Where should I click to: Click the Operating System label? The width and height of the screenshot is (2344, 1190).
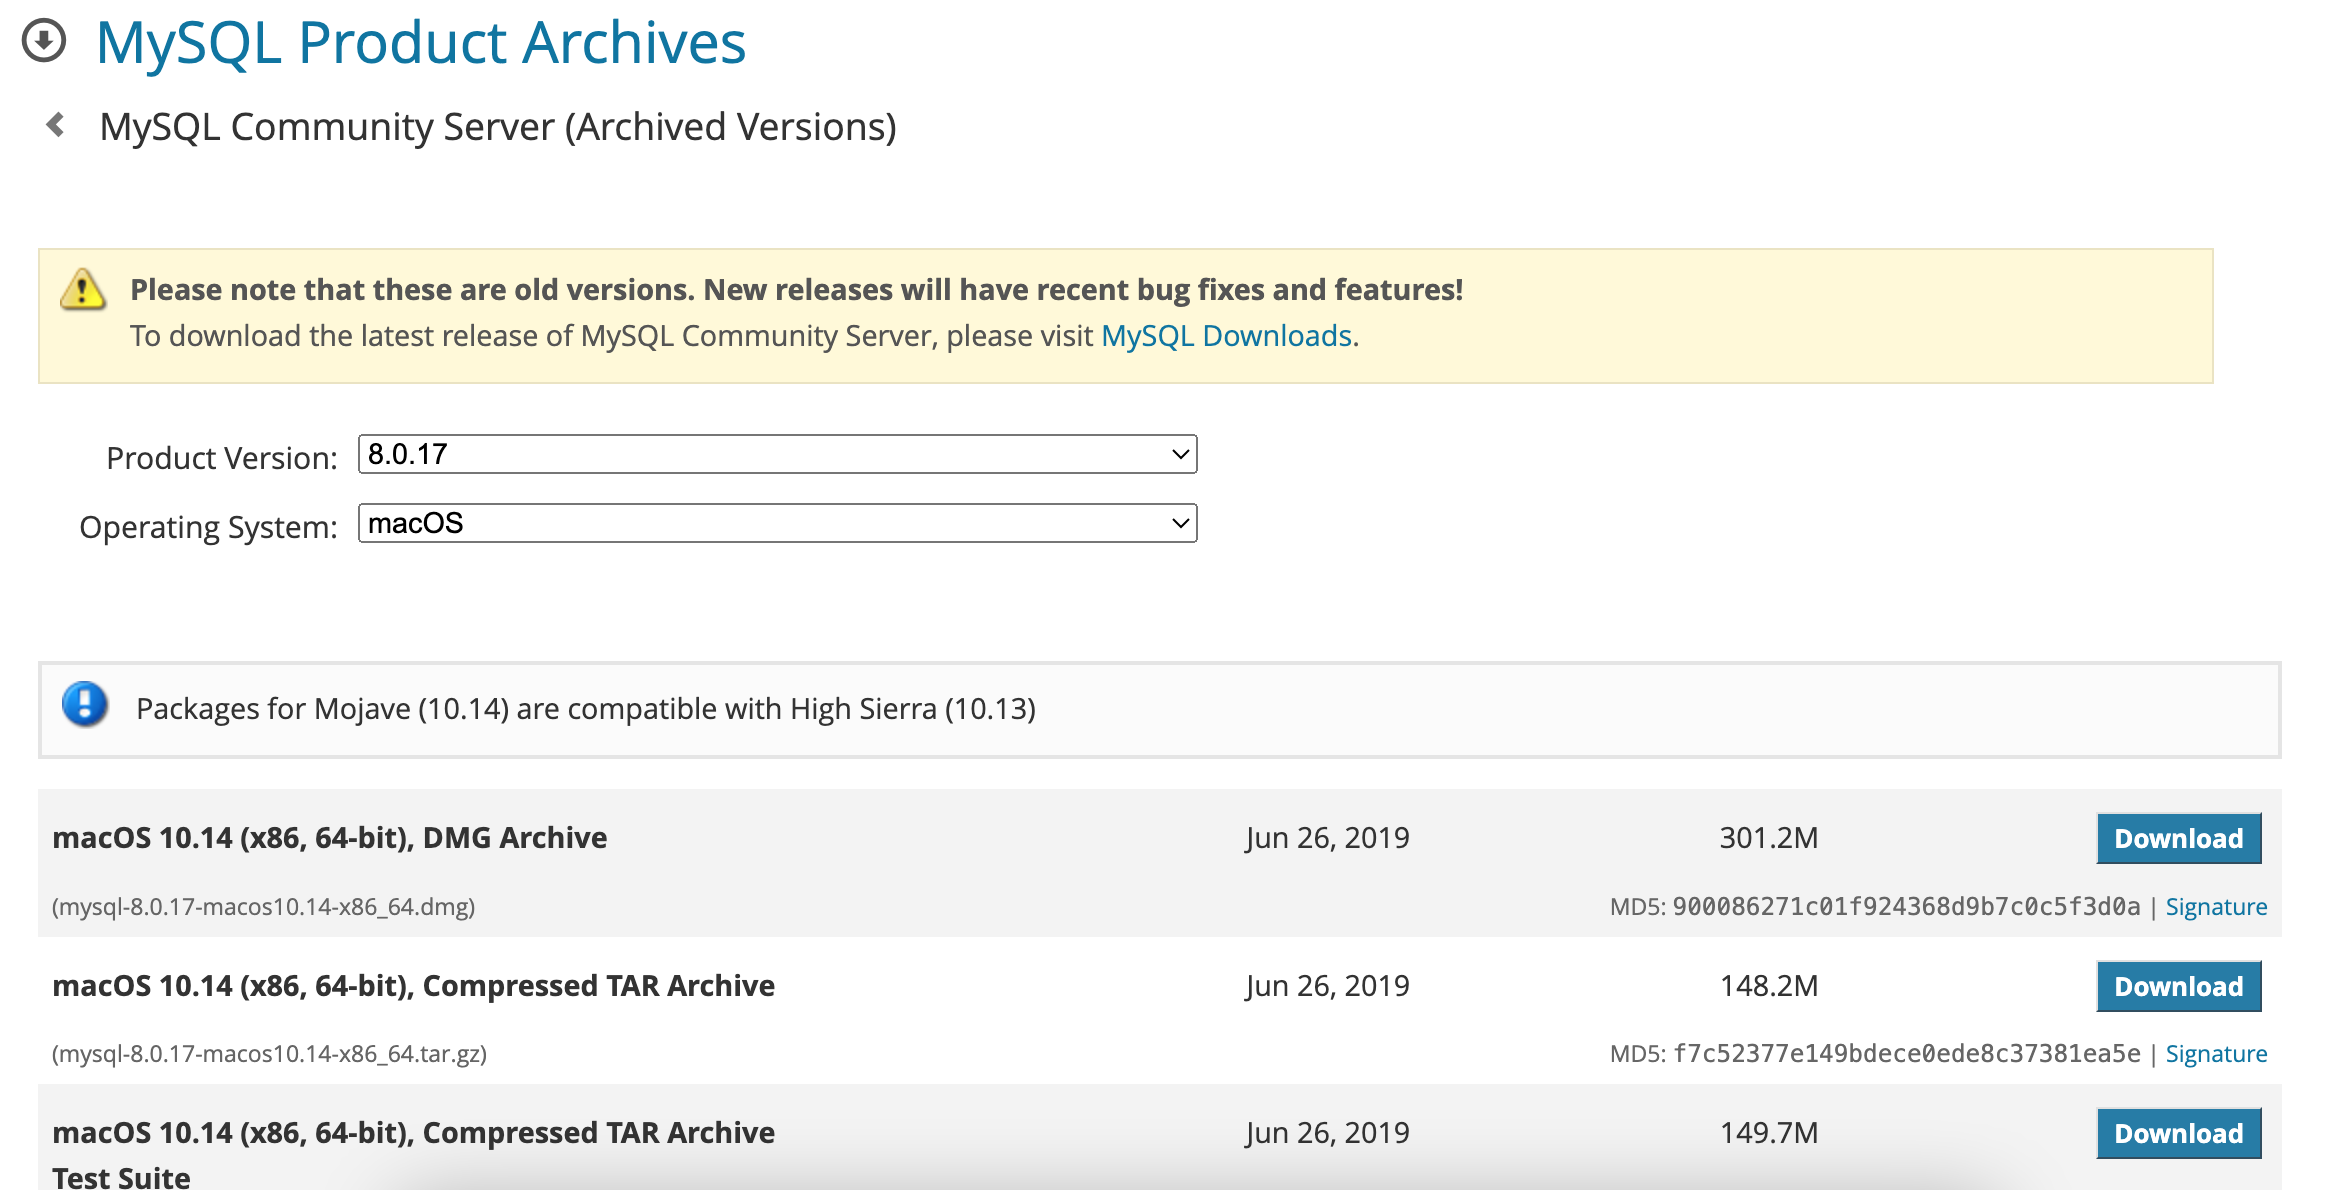tap(209, 527)
